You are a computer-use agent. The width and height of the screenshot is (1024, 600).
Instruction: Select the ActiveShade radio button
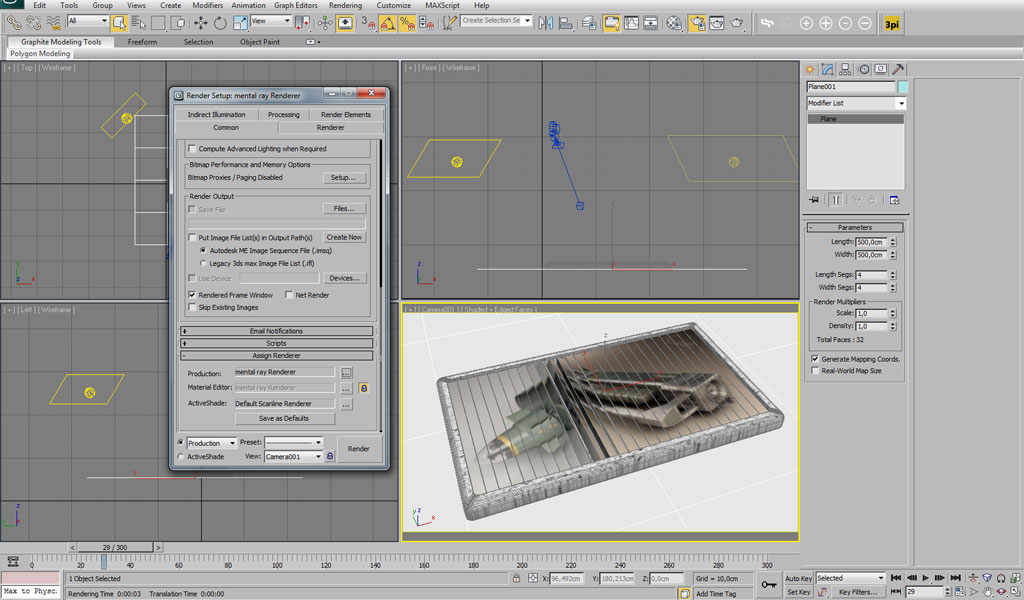coord(181,457)
